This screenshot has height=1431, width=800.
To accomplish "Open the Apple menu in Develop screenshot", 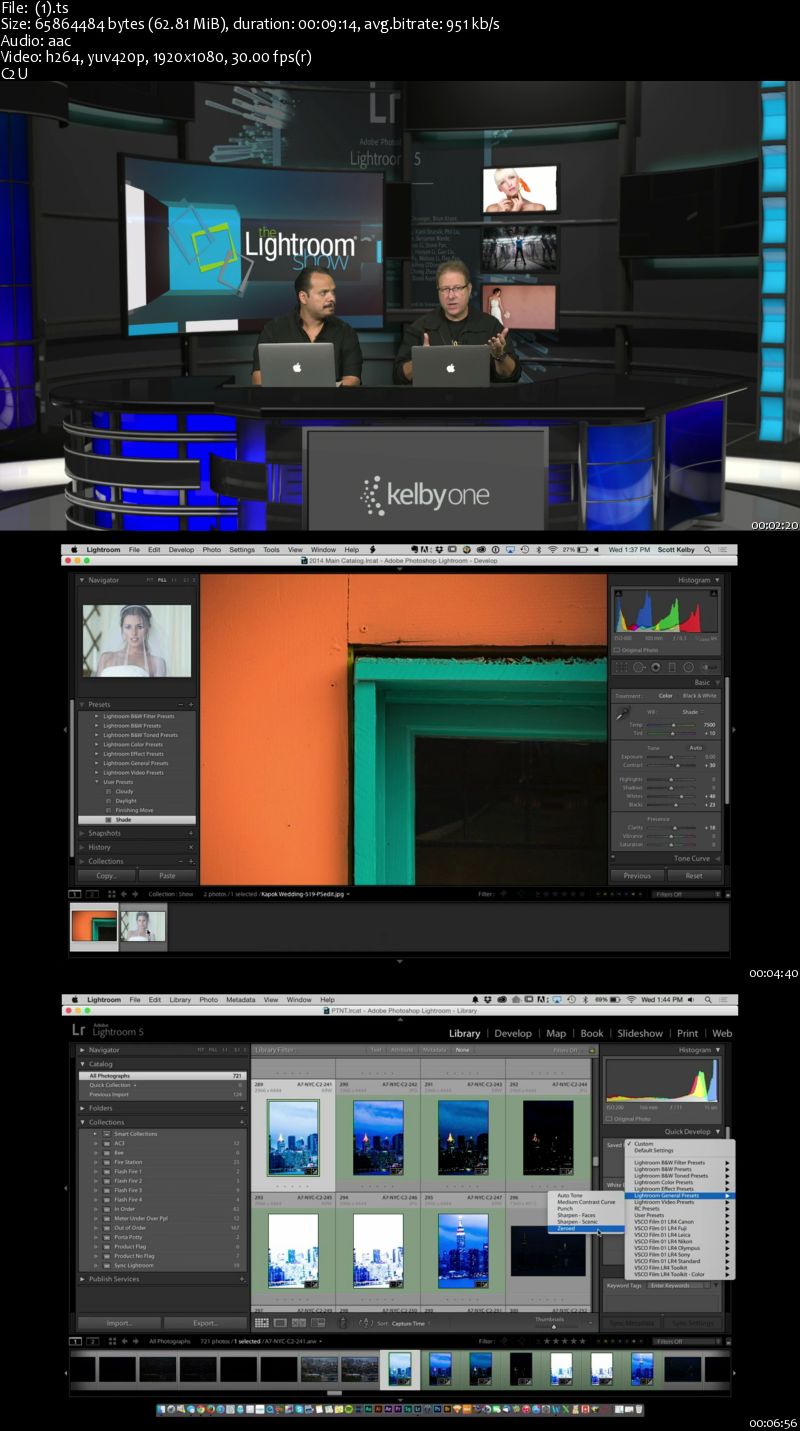I will click(x=73, y=549).
